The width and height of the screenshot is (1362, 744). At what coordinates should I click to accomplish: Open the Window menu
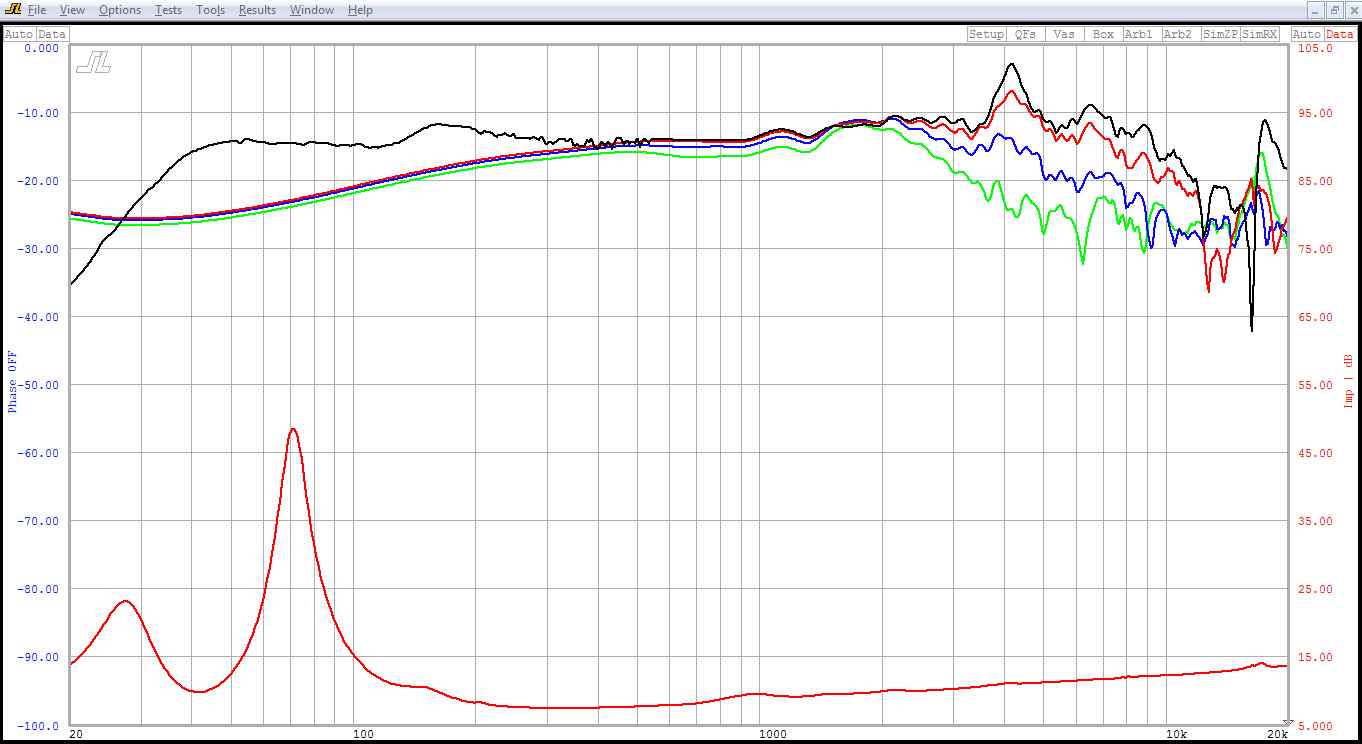pyautogui.click(x=312, y=10)
